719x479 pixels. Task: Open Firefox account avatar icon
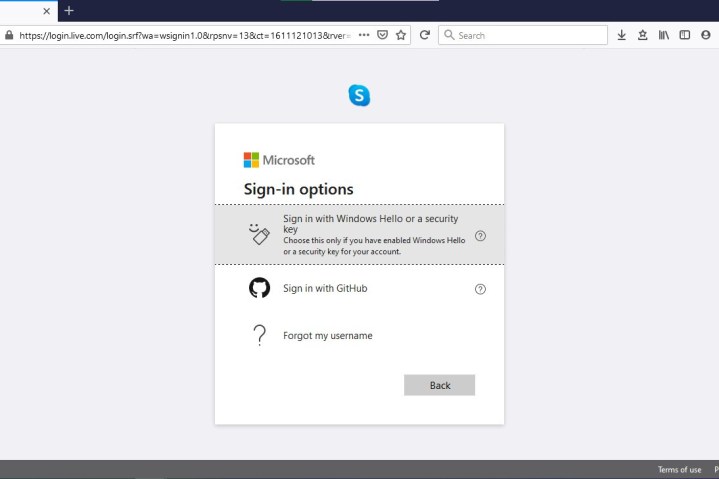pyautogui.click(x=706, y=35)
